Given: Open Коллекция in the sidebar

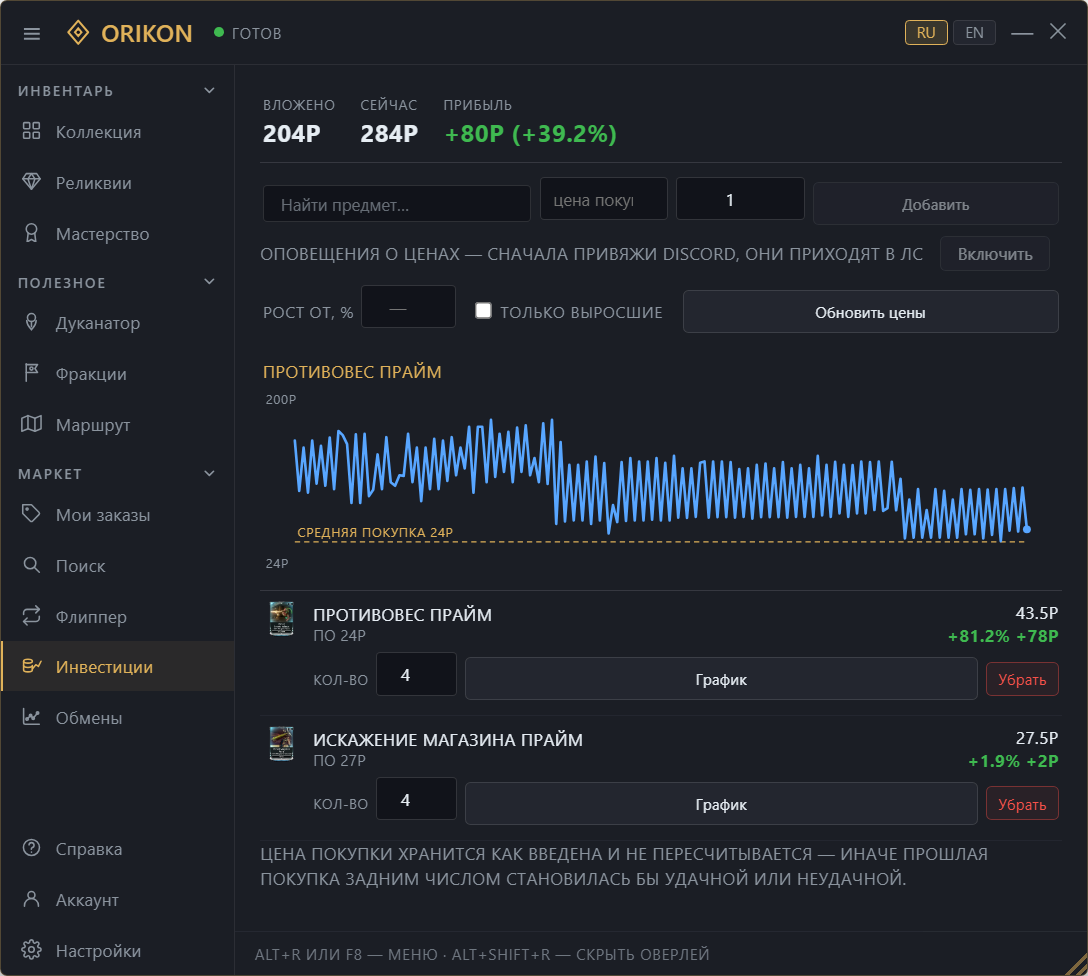Looking at the screenshot, I should click(117, 132).
